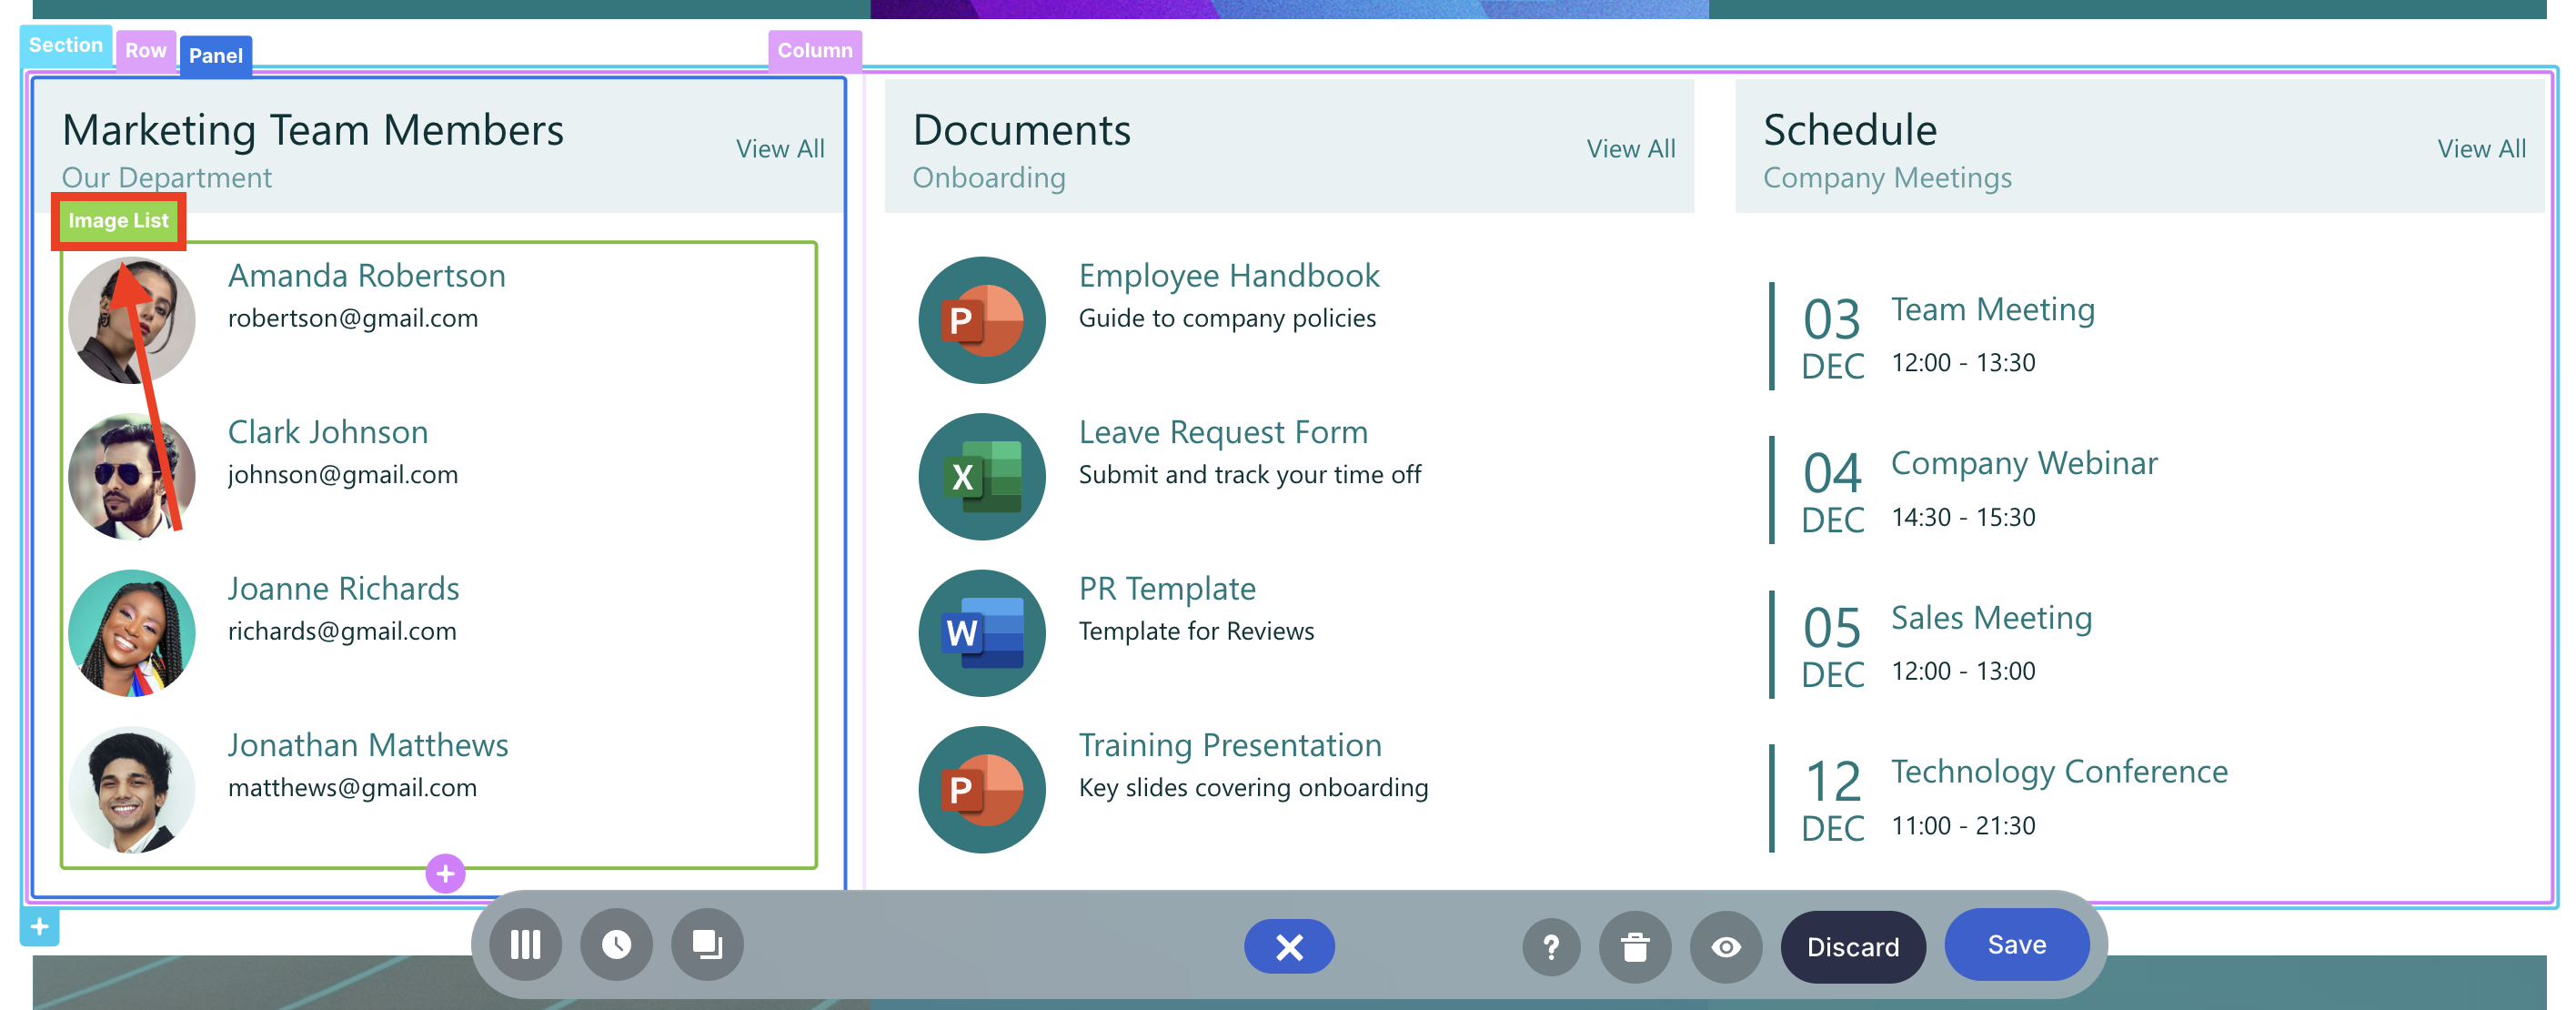Select the Row label tab

pyautogui.click(x=145, y=51)
